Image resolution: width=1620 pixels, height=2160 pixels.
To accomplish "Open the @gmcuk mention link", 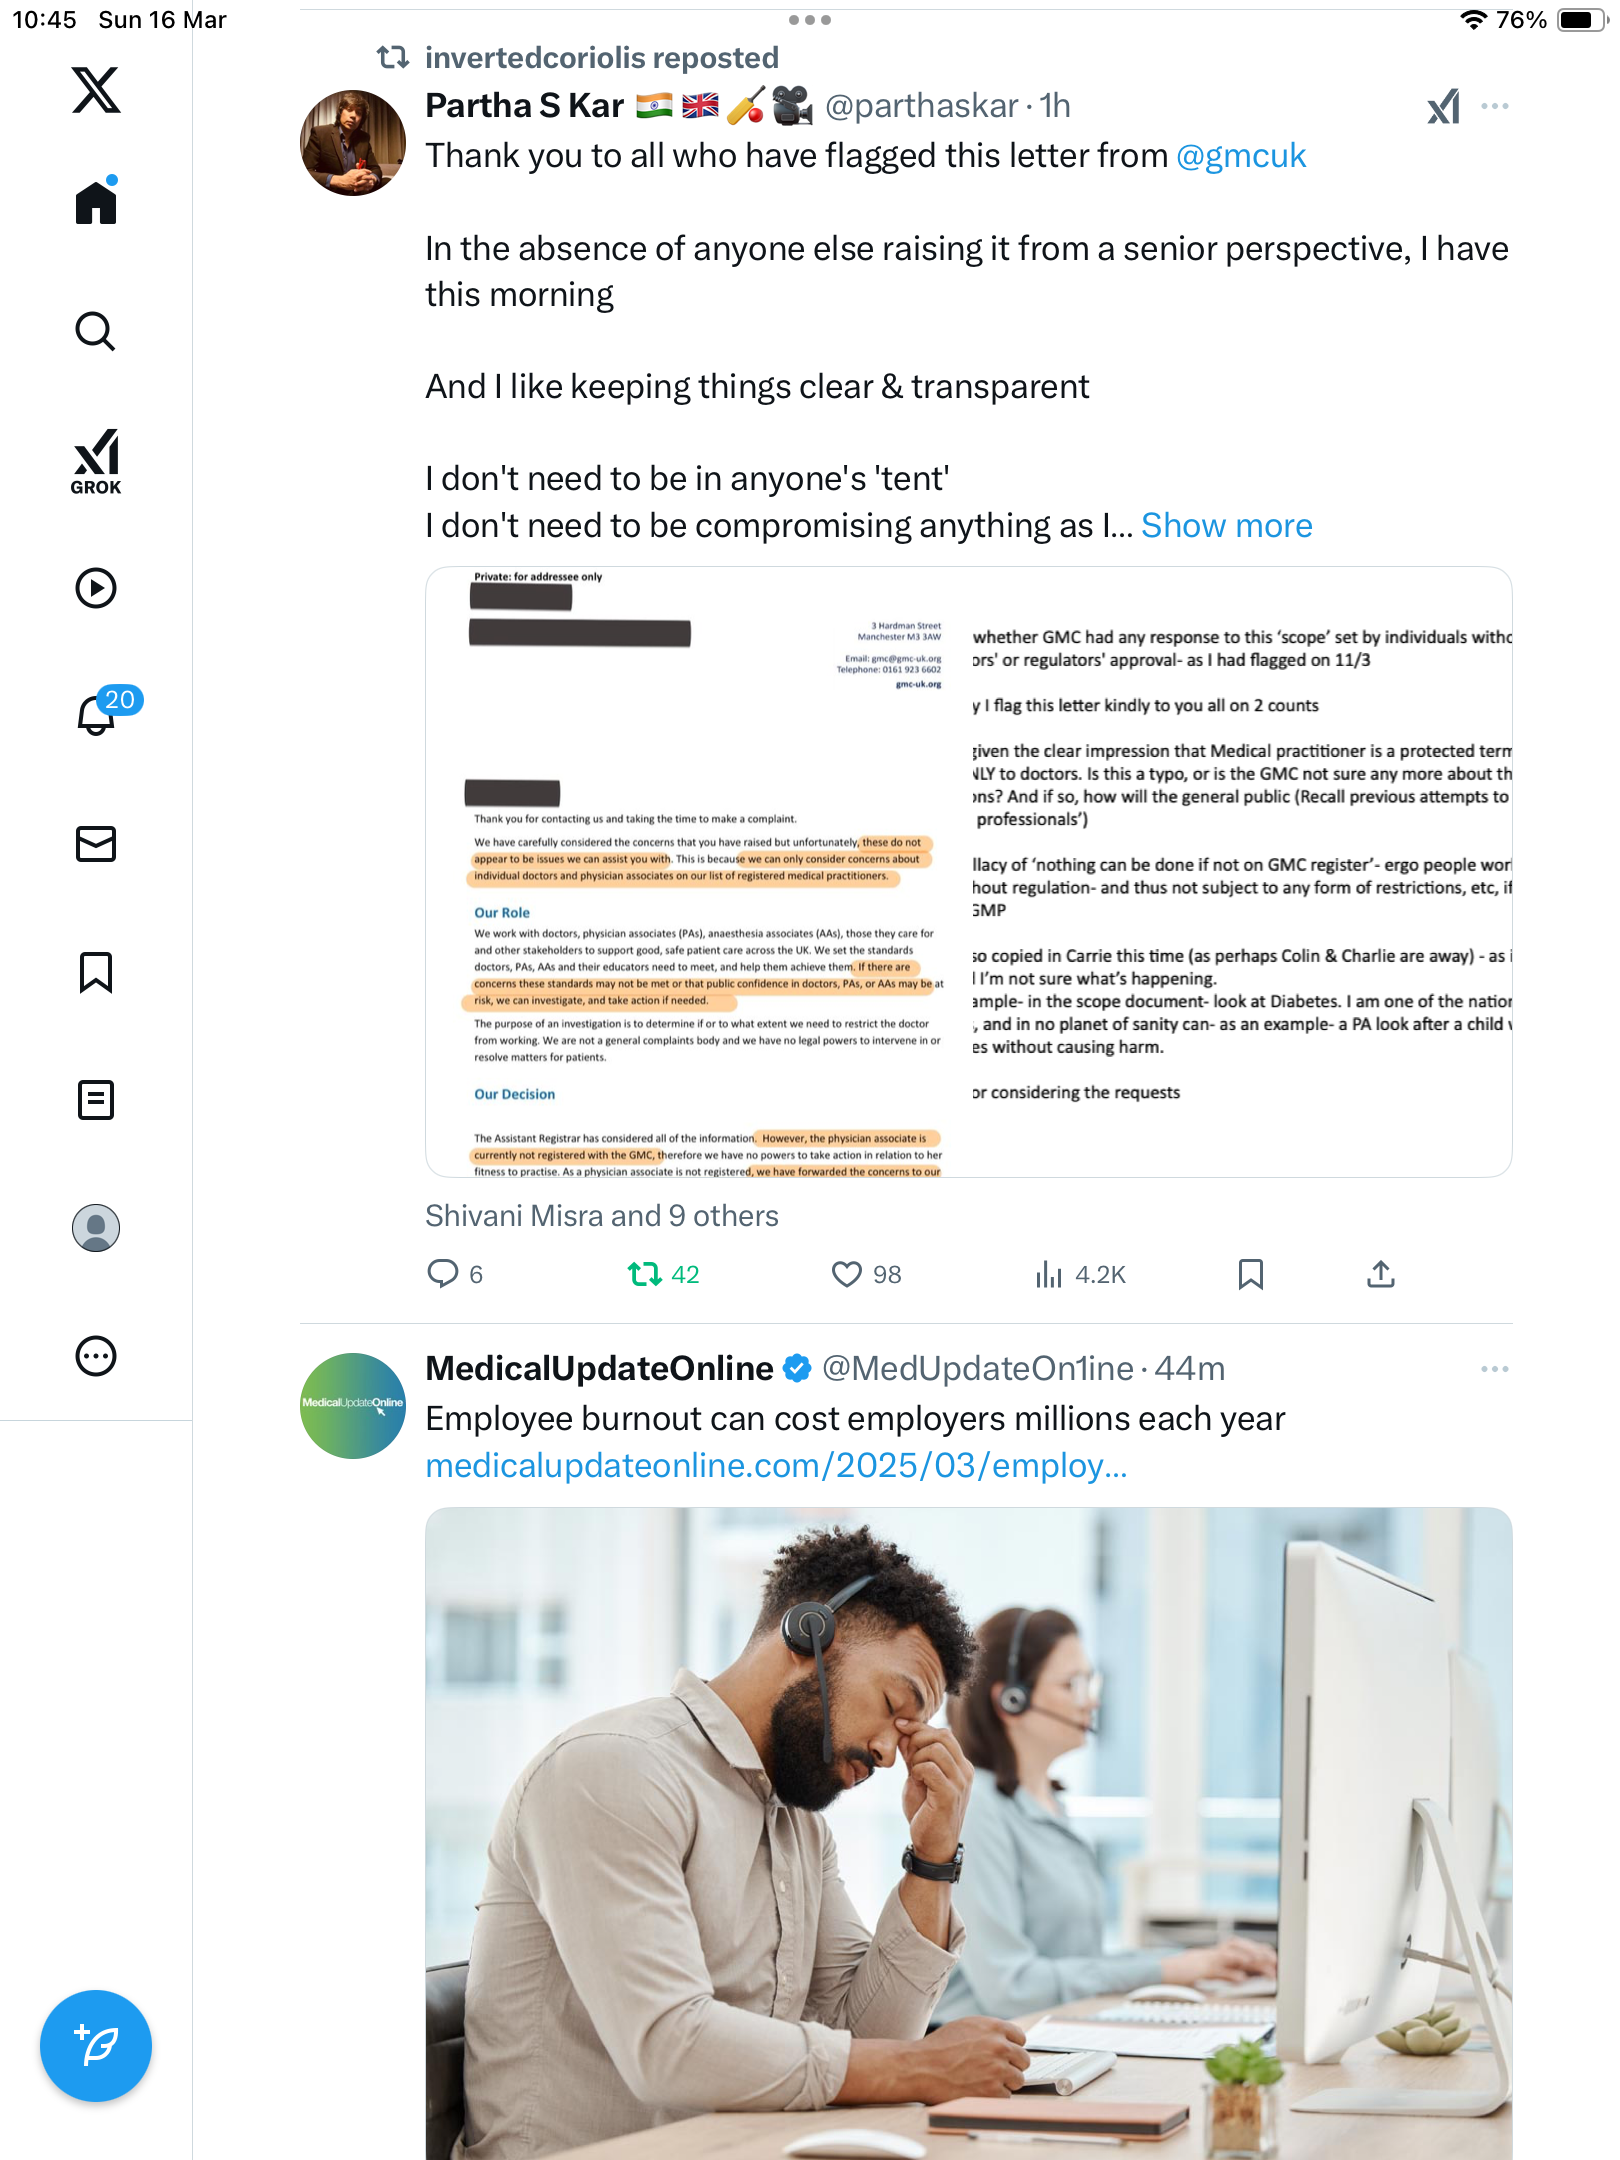I will click(x=1241, y=156).
